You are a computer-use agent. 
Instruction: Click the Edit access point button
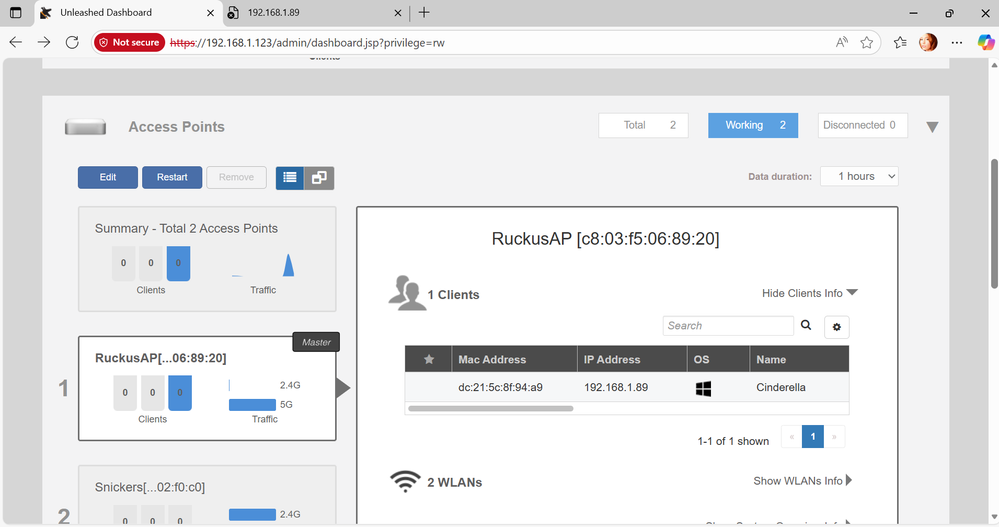click(x=108, y=177)
